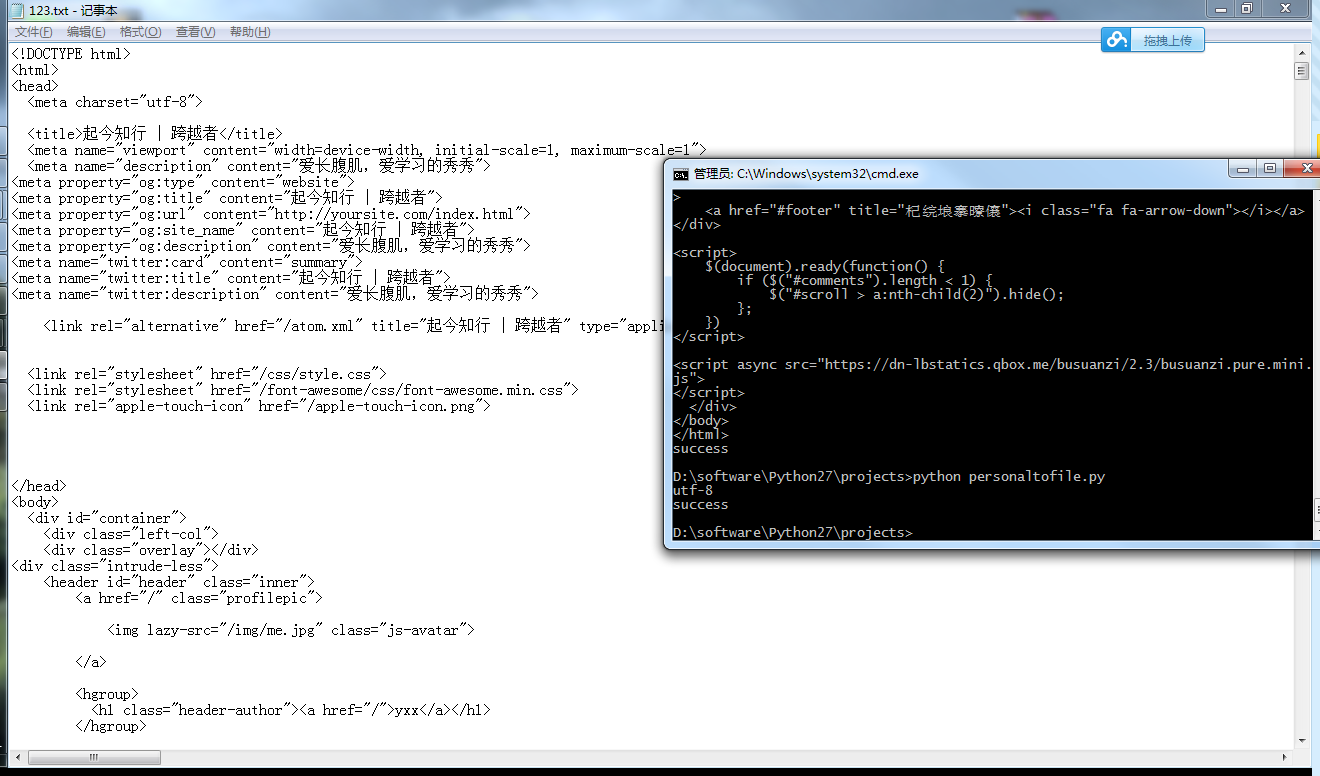The width and height of the screenshot is (1320, 776).
Task: Click the '$("#scroll > a:nth-child(2)").hide();' line
Action: 917,295
